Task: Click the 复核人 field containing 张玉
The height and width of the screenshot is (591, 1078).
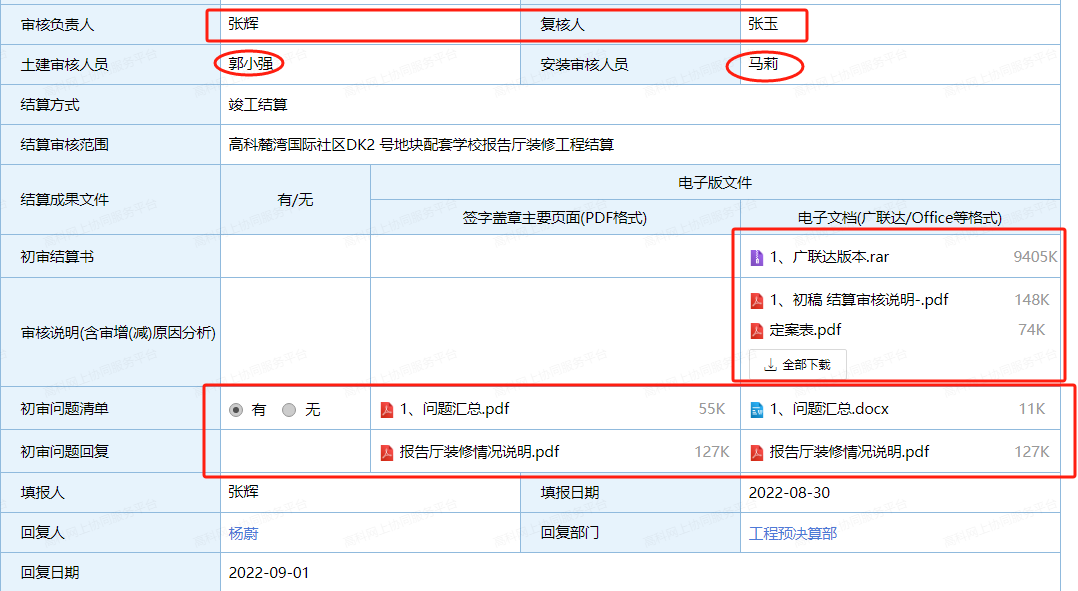Action: 763,24
